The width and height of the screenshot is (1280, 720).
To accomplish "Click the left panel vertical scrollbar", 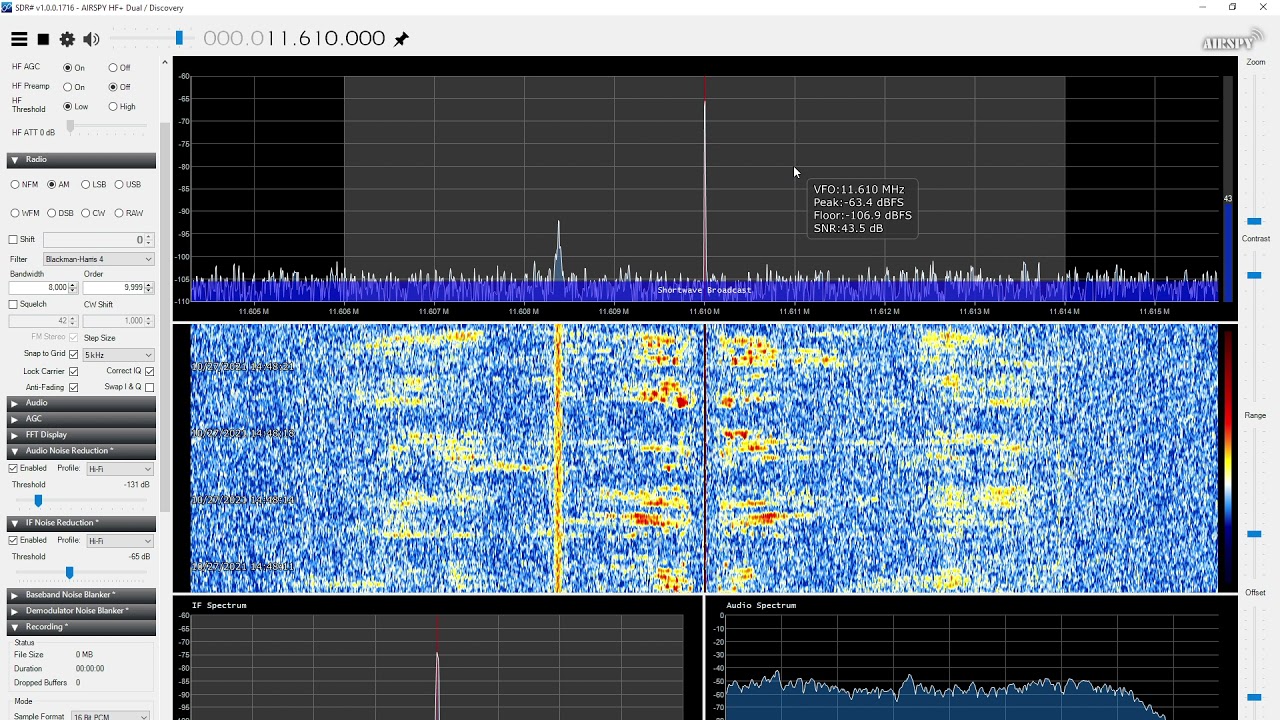I will 165,316.
